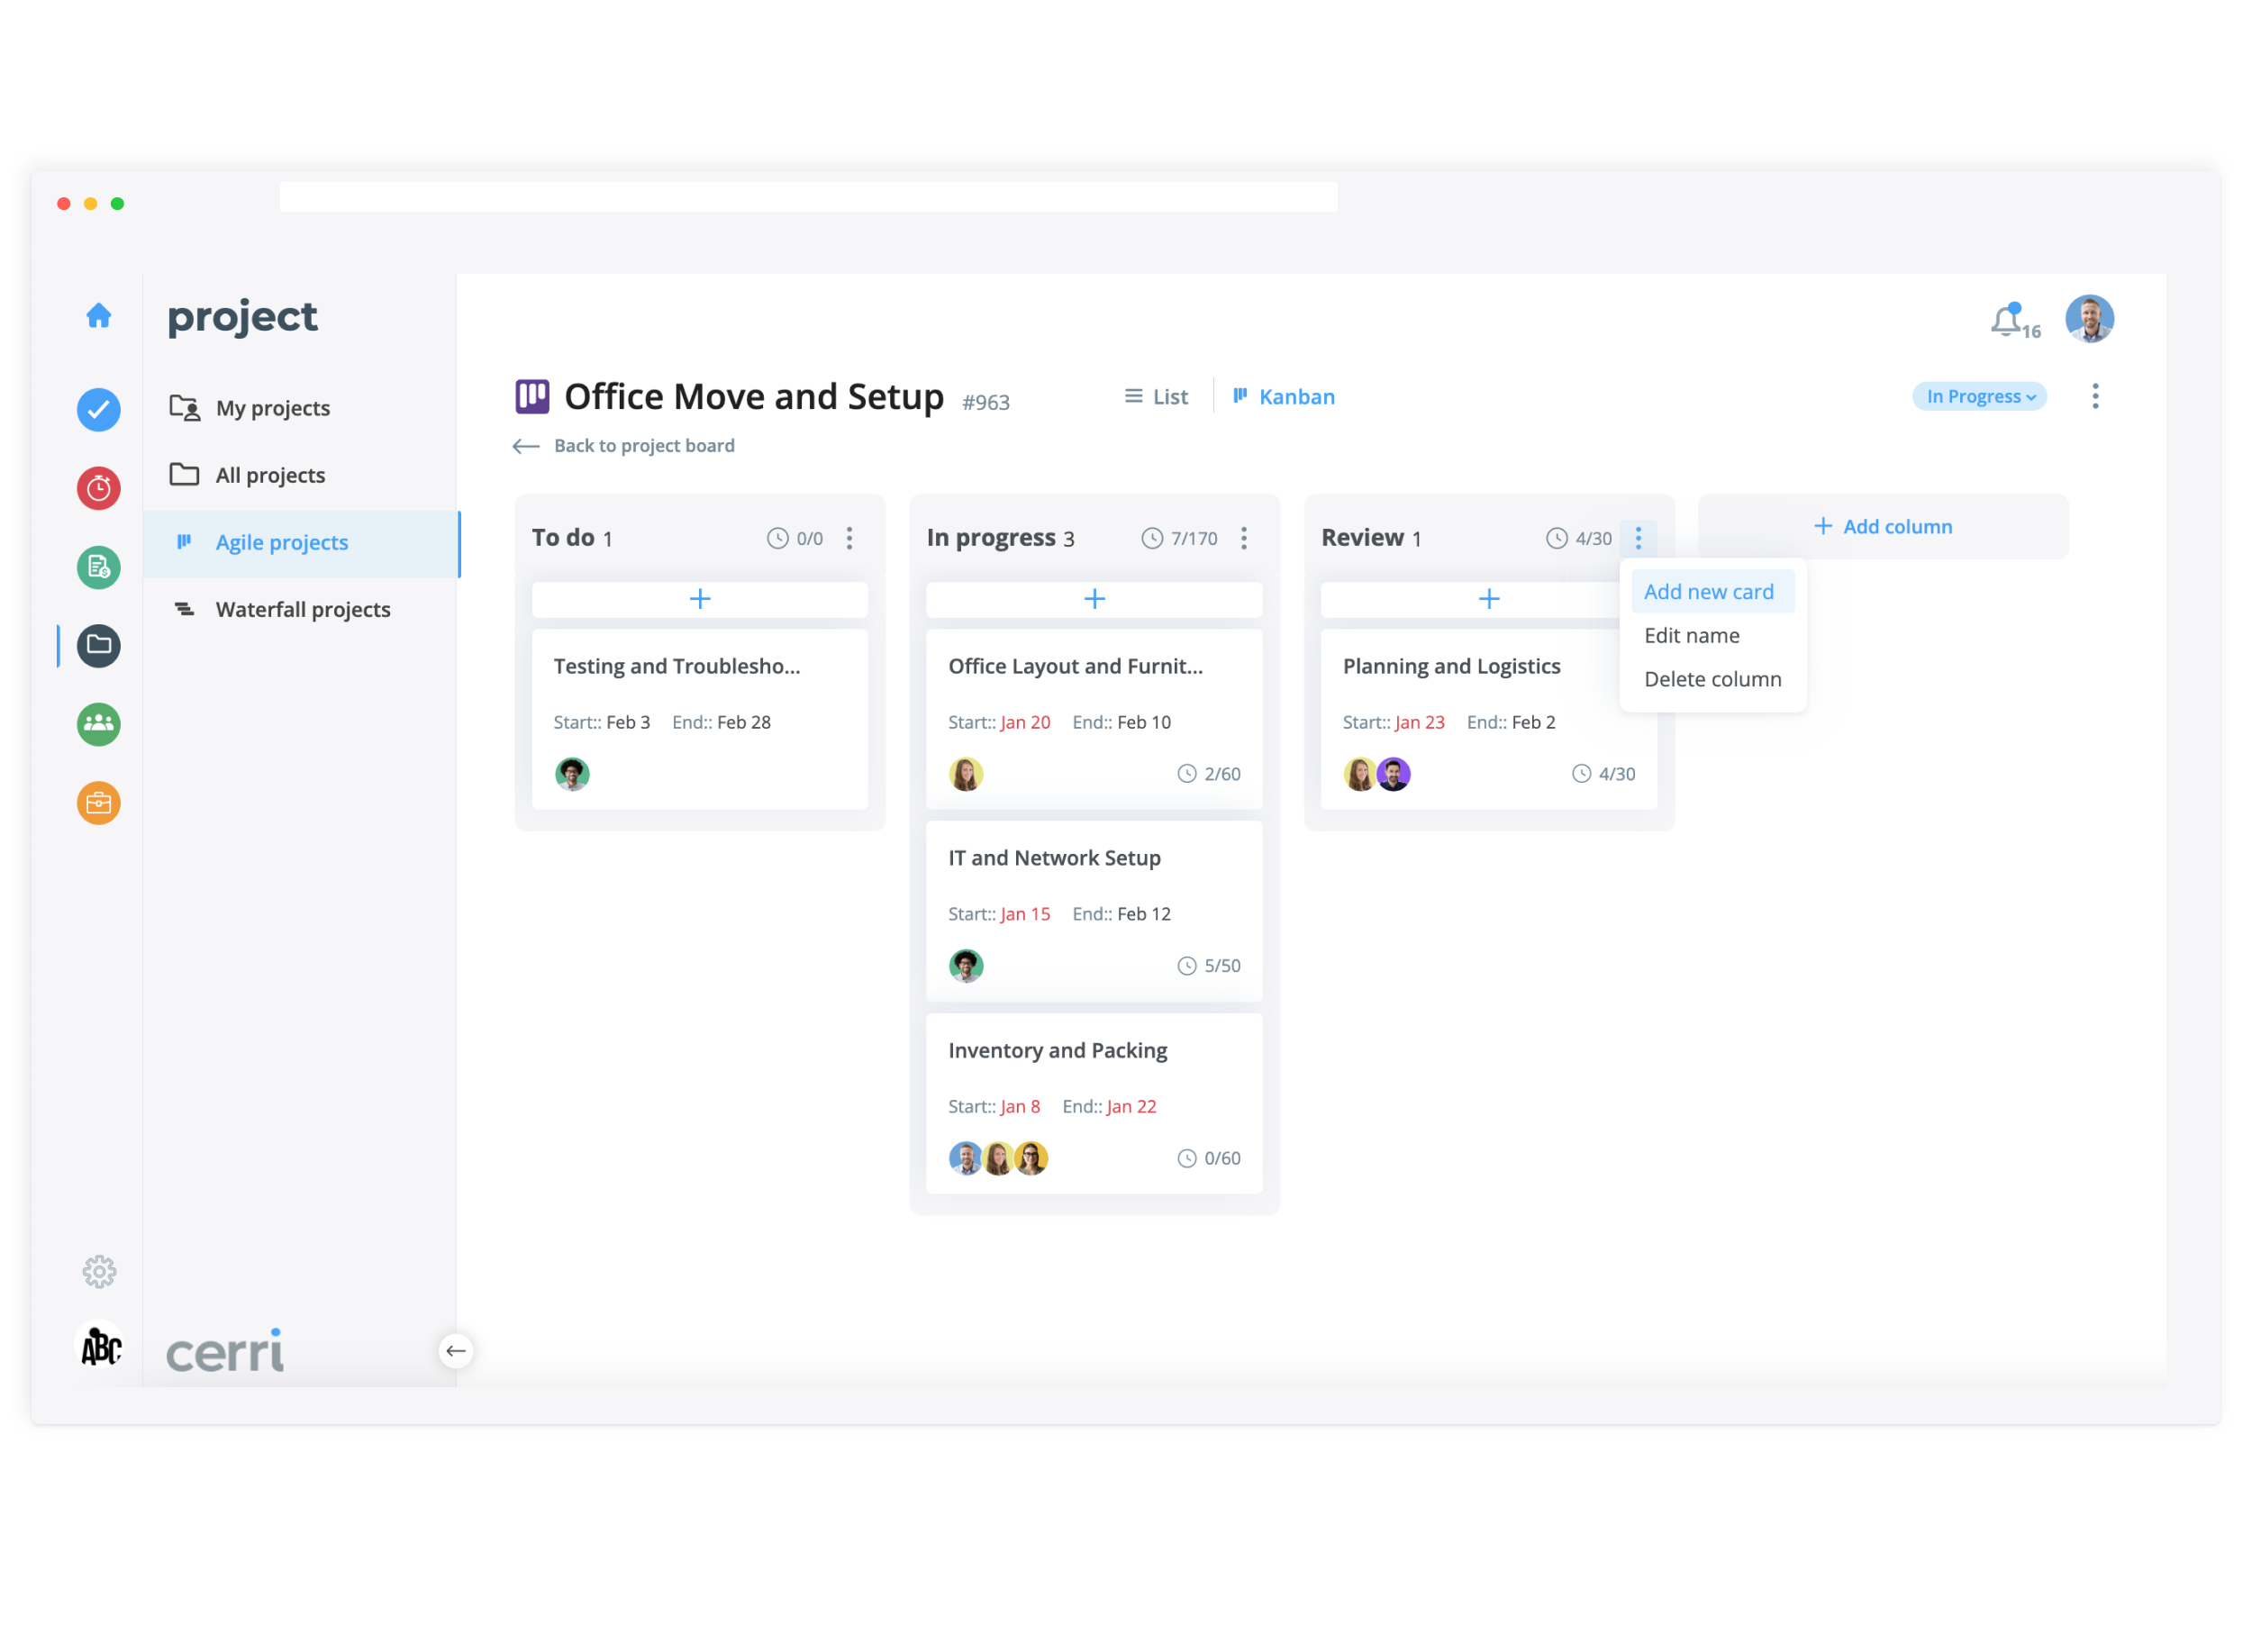Switch to Kanban view
This screenshot has height=1652, width=2252.
1284,397
